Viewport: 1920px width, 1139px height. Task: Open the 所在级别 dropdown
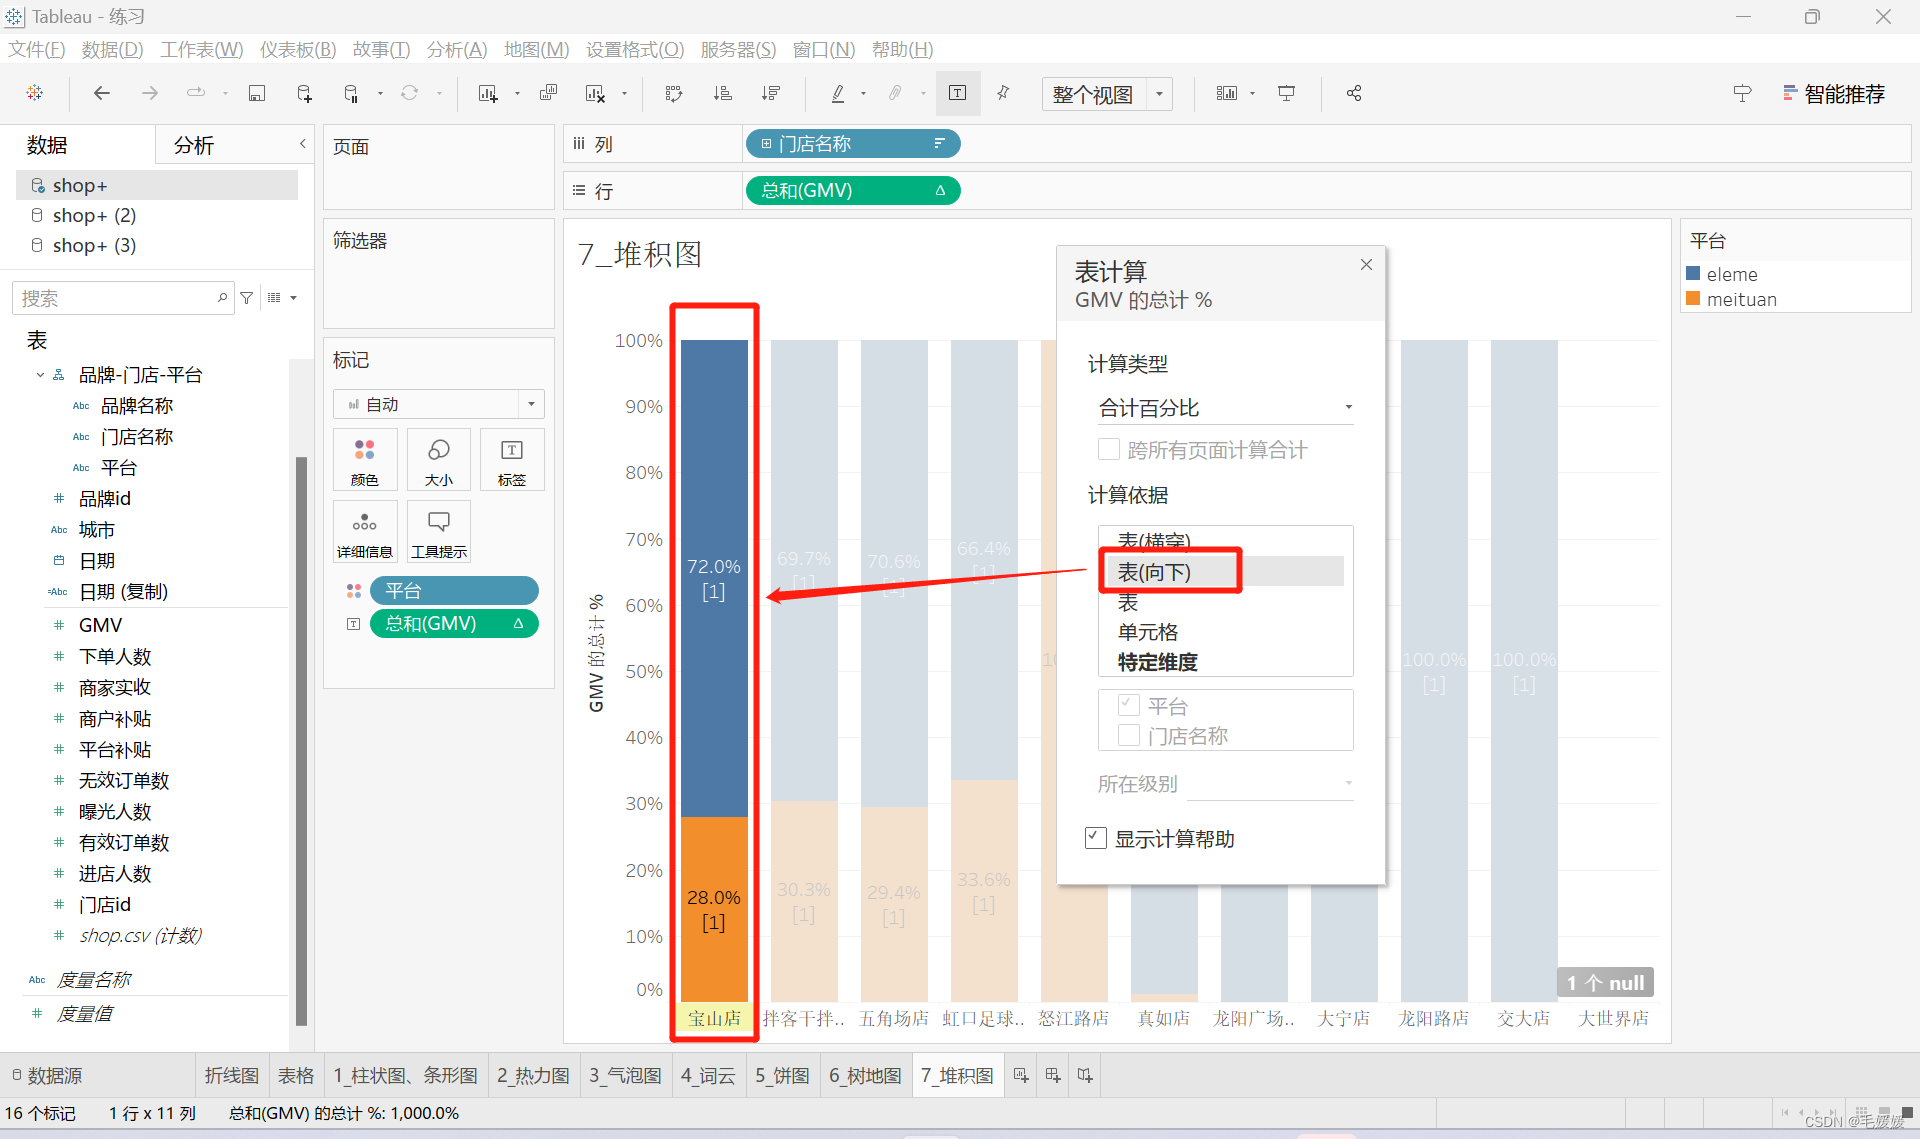tap(1269, 783)
